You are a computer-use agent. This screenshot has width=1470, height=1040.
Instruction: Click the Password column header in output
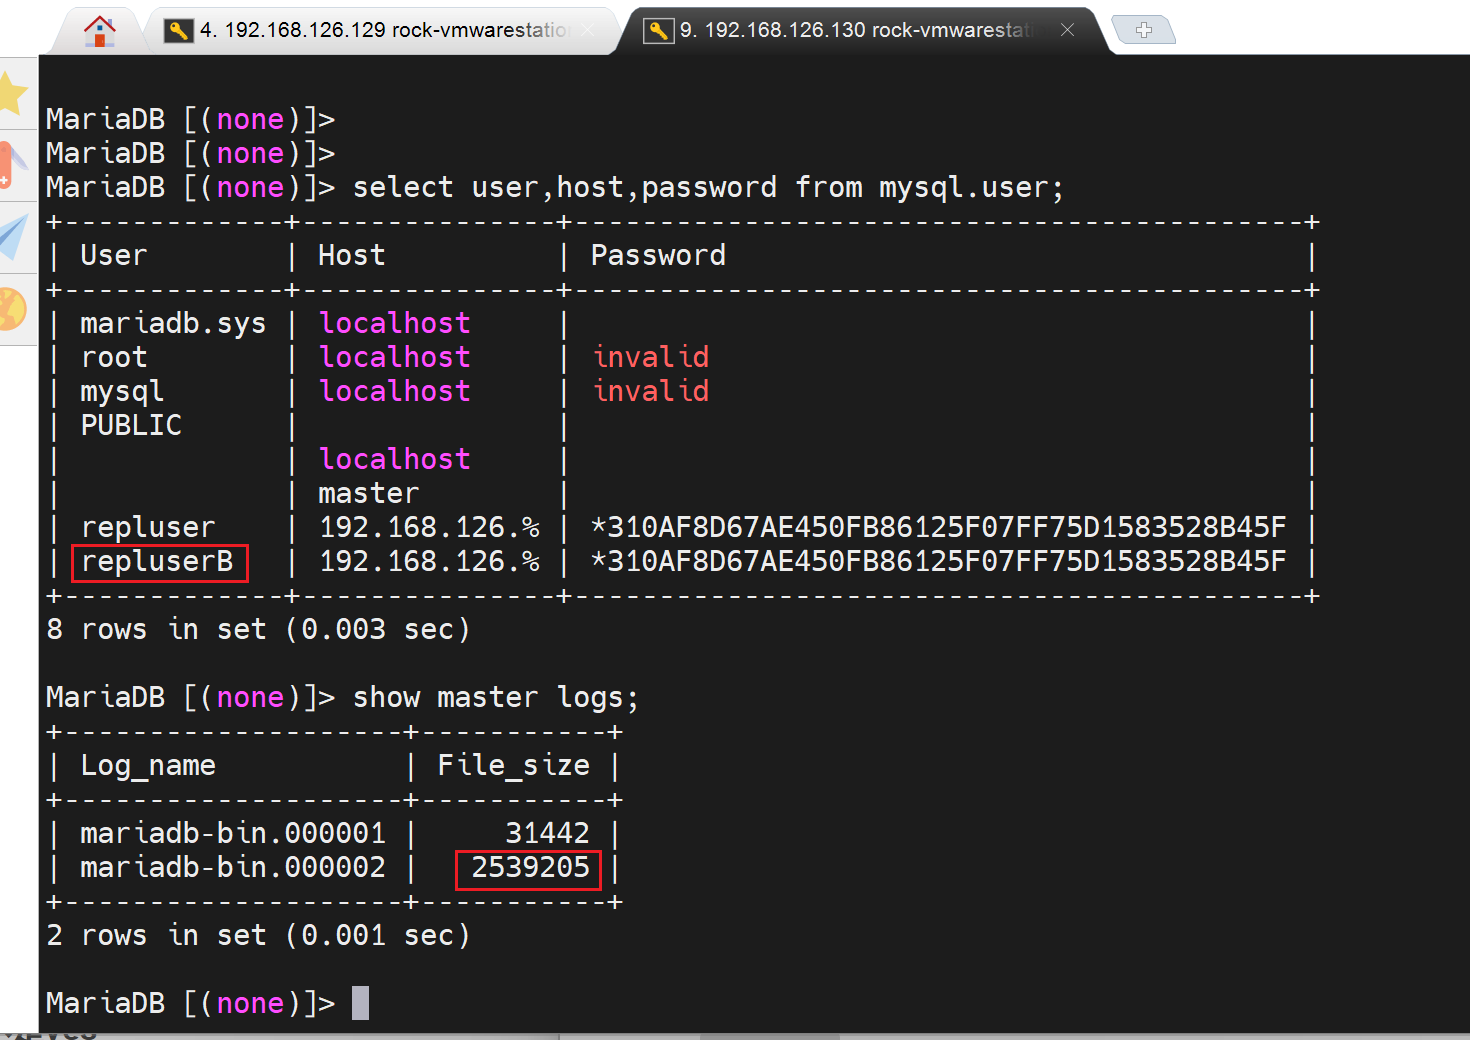(x=658, y=256)
